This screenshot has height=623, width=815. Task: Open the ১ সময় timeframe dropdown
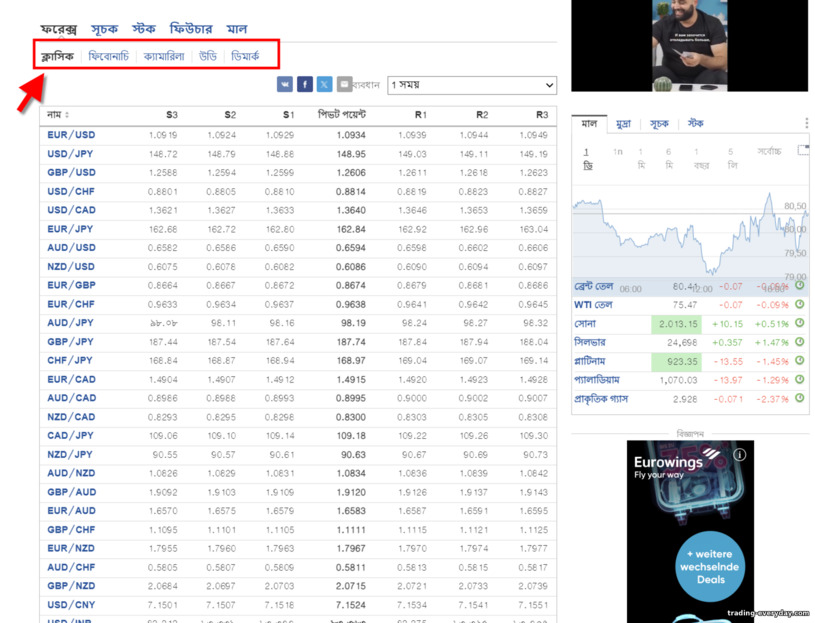point(472,85)
